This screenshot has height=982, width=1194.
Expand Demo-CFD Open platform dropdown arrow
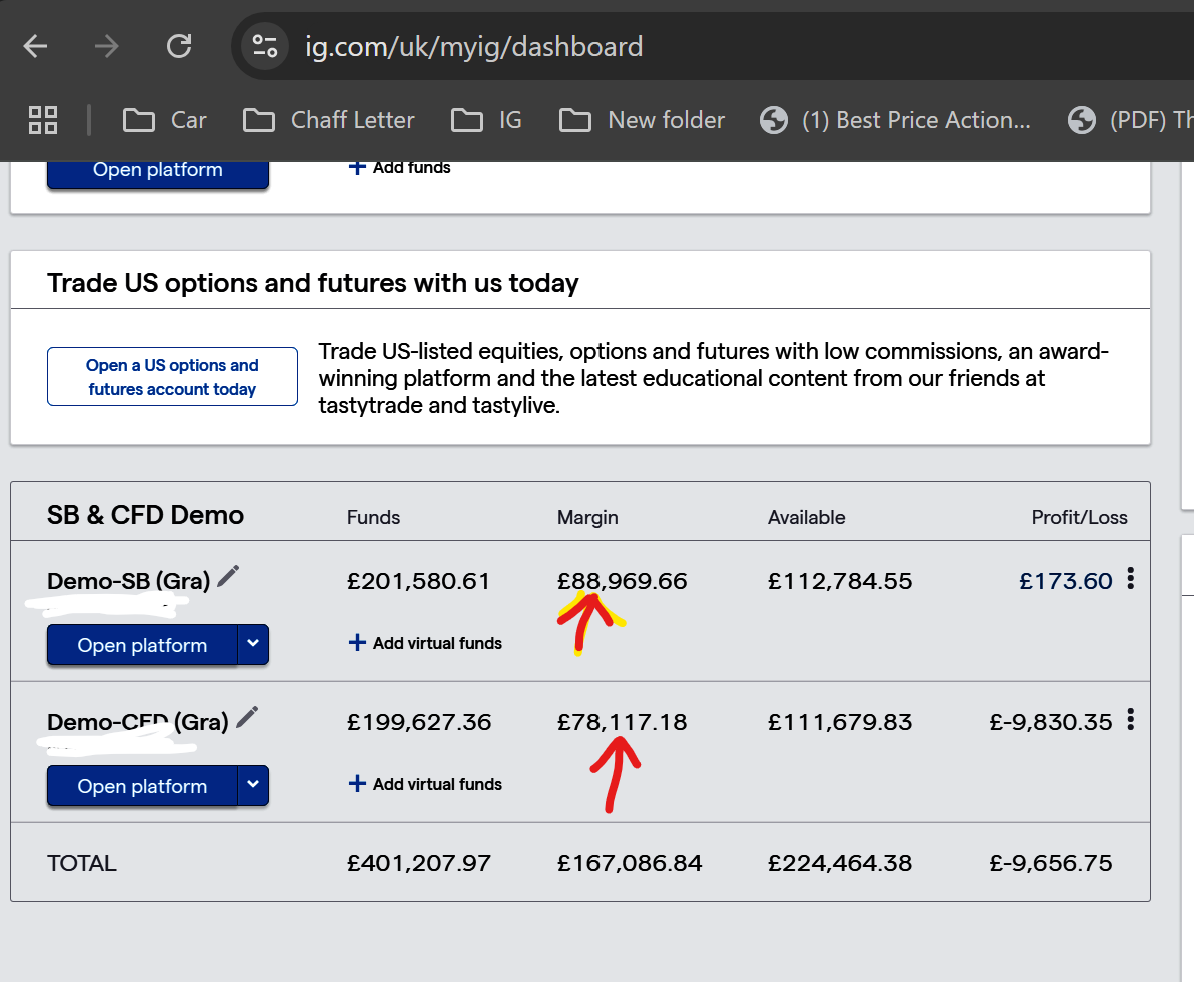(253, 786)
